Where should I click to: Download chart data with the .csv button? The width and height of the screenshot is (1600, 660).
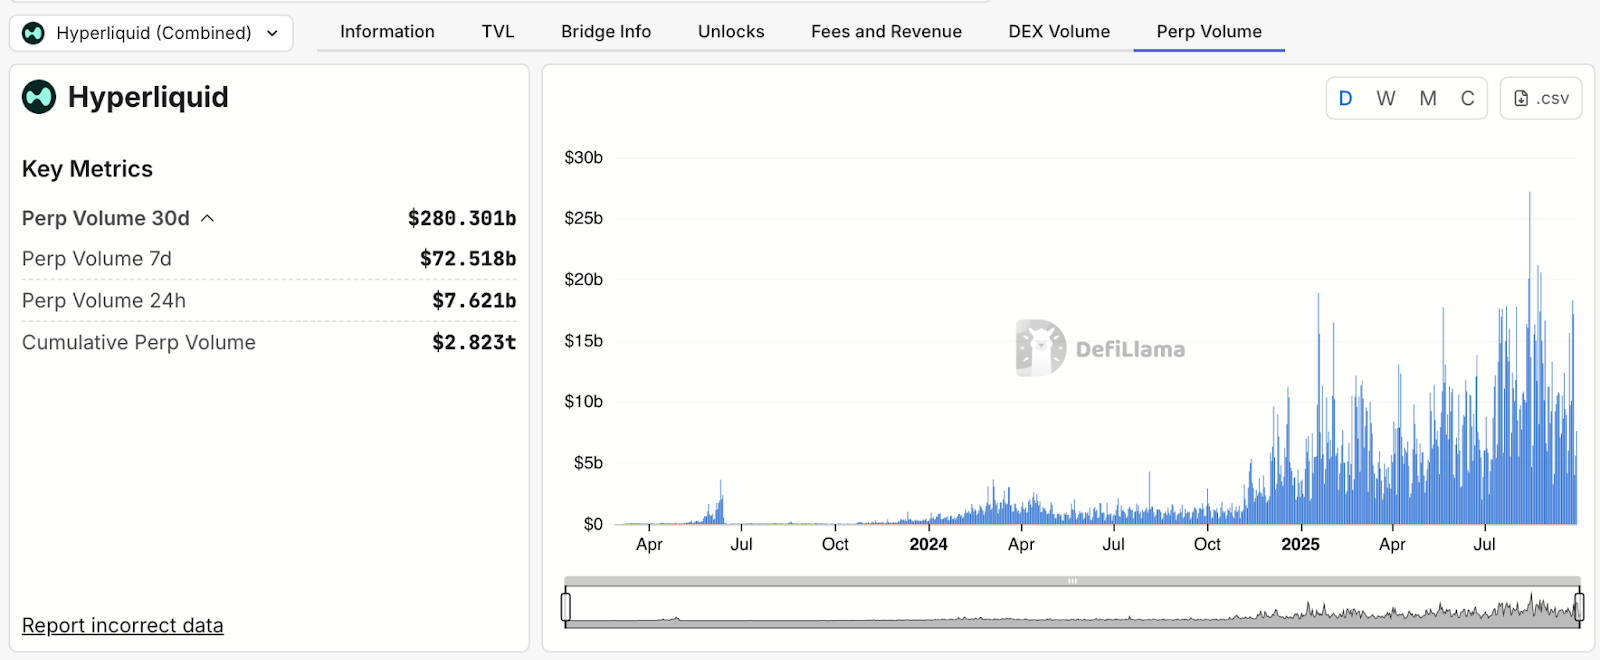pos(1540,98)
